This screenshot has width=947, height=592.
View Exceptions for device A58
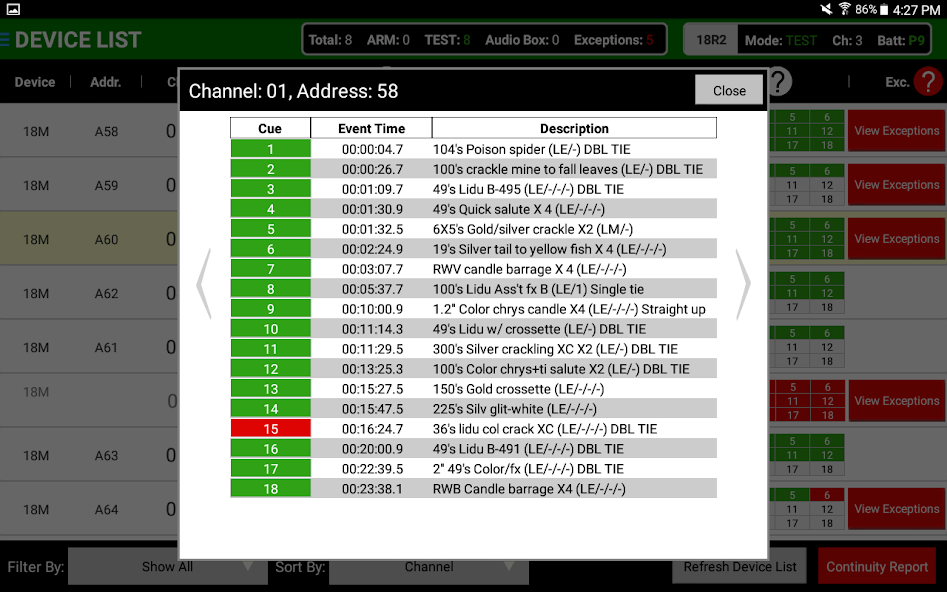[896, 131]
